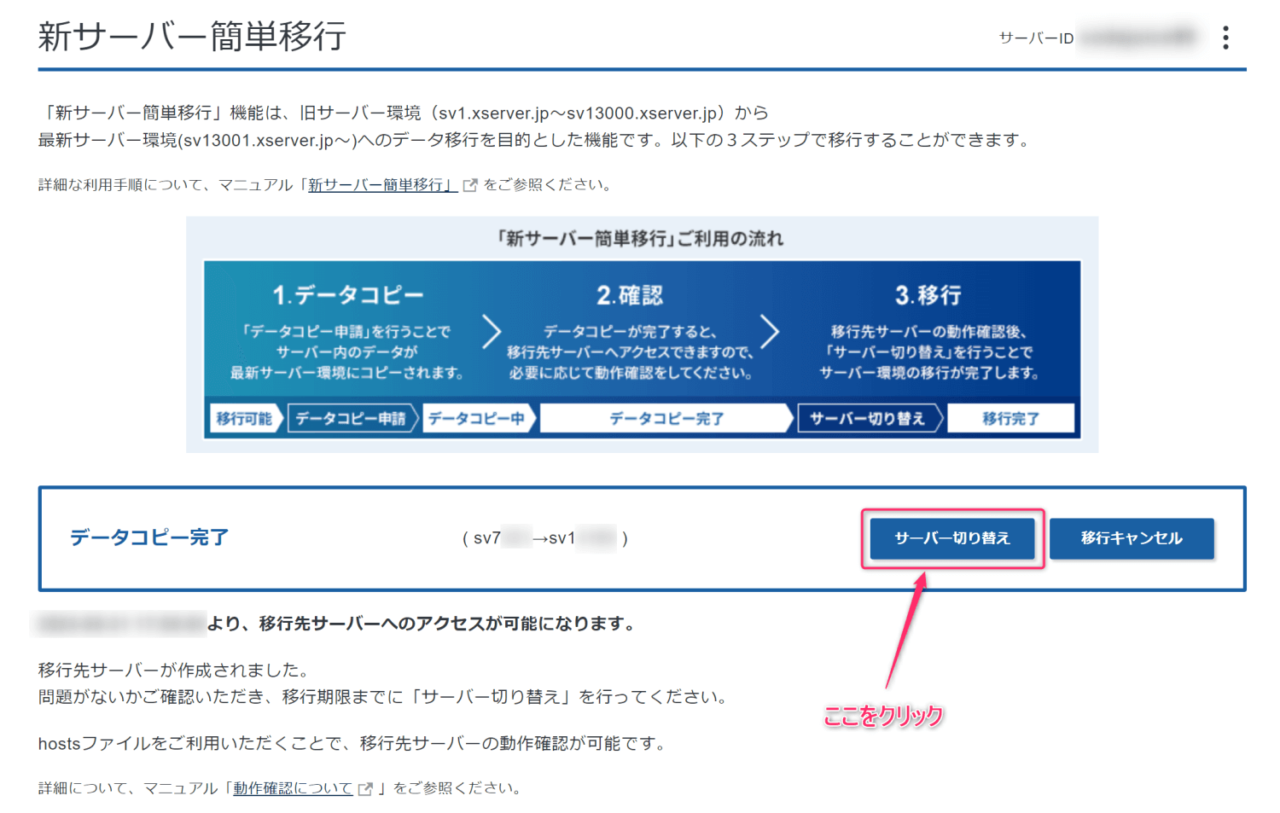
Task: Select the データコピー完了 status heading
Action: point(149,538)
